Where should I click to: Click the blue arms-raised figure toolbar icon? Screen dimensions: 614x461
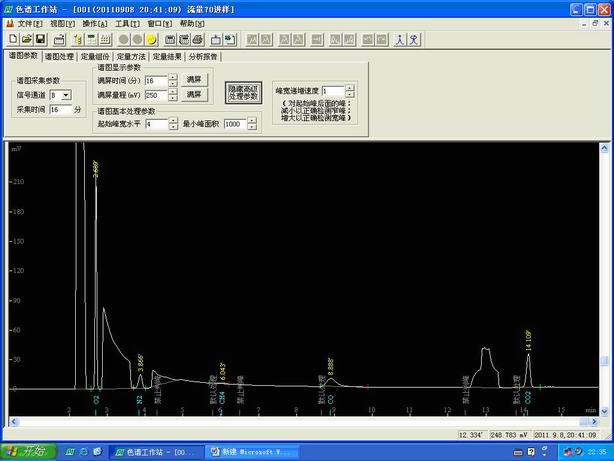414,40
